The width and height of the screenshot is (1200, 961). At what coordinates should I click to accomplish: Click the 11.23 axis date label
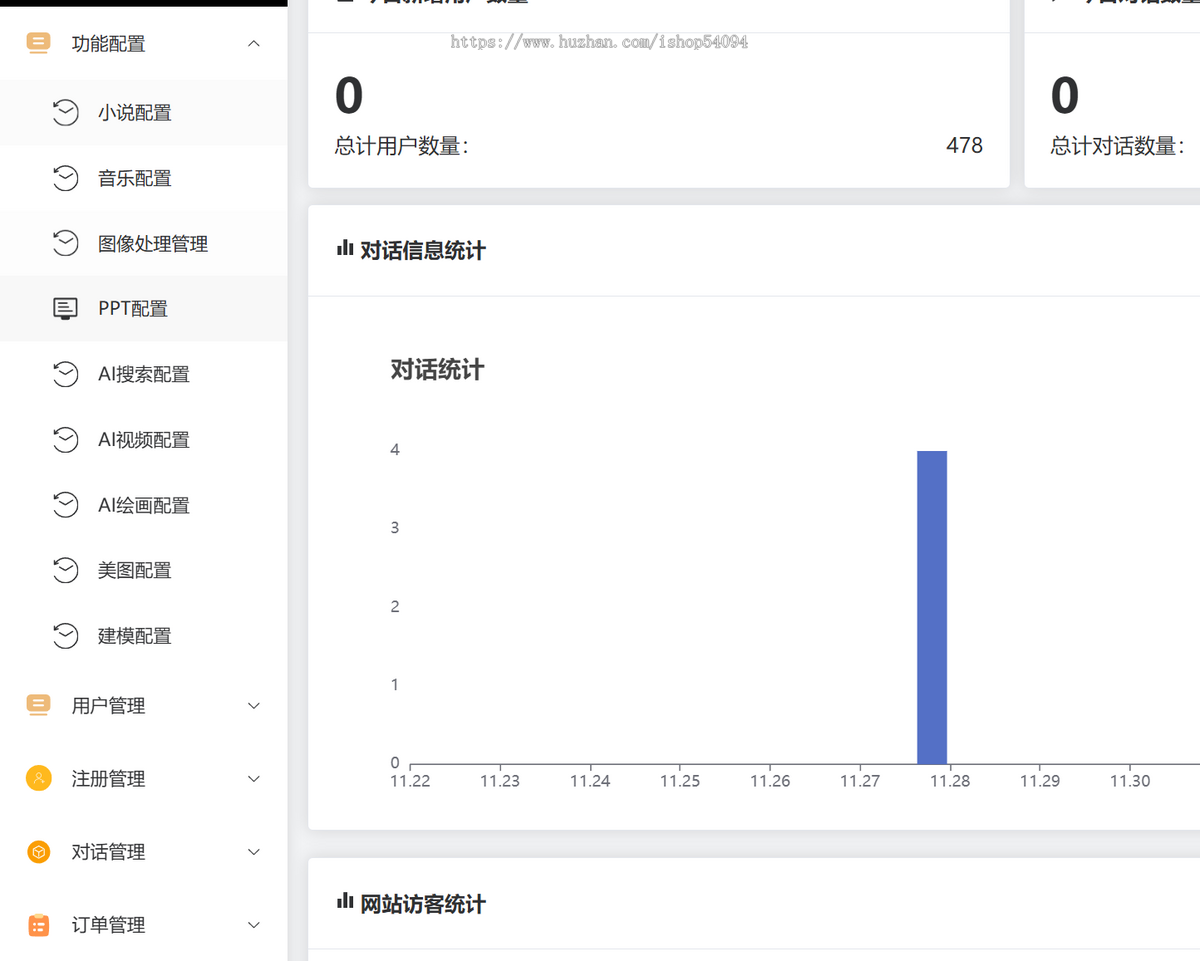(x=500, y=781)
